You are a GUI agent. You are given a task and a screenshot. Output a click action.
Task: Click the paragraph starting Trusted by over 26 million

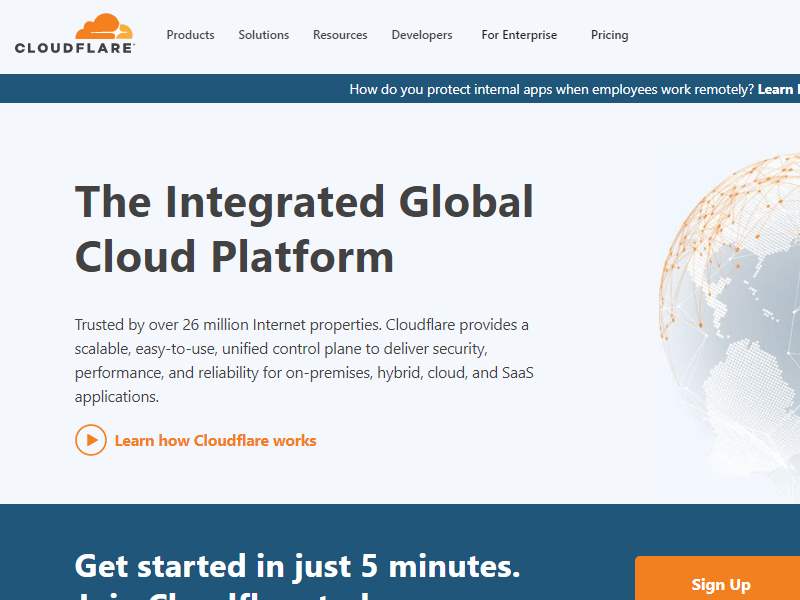tap(304, 360)
